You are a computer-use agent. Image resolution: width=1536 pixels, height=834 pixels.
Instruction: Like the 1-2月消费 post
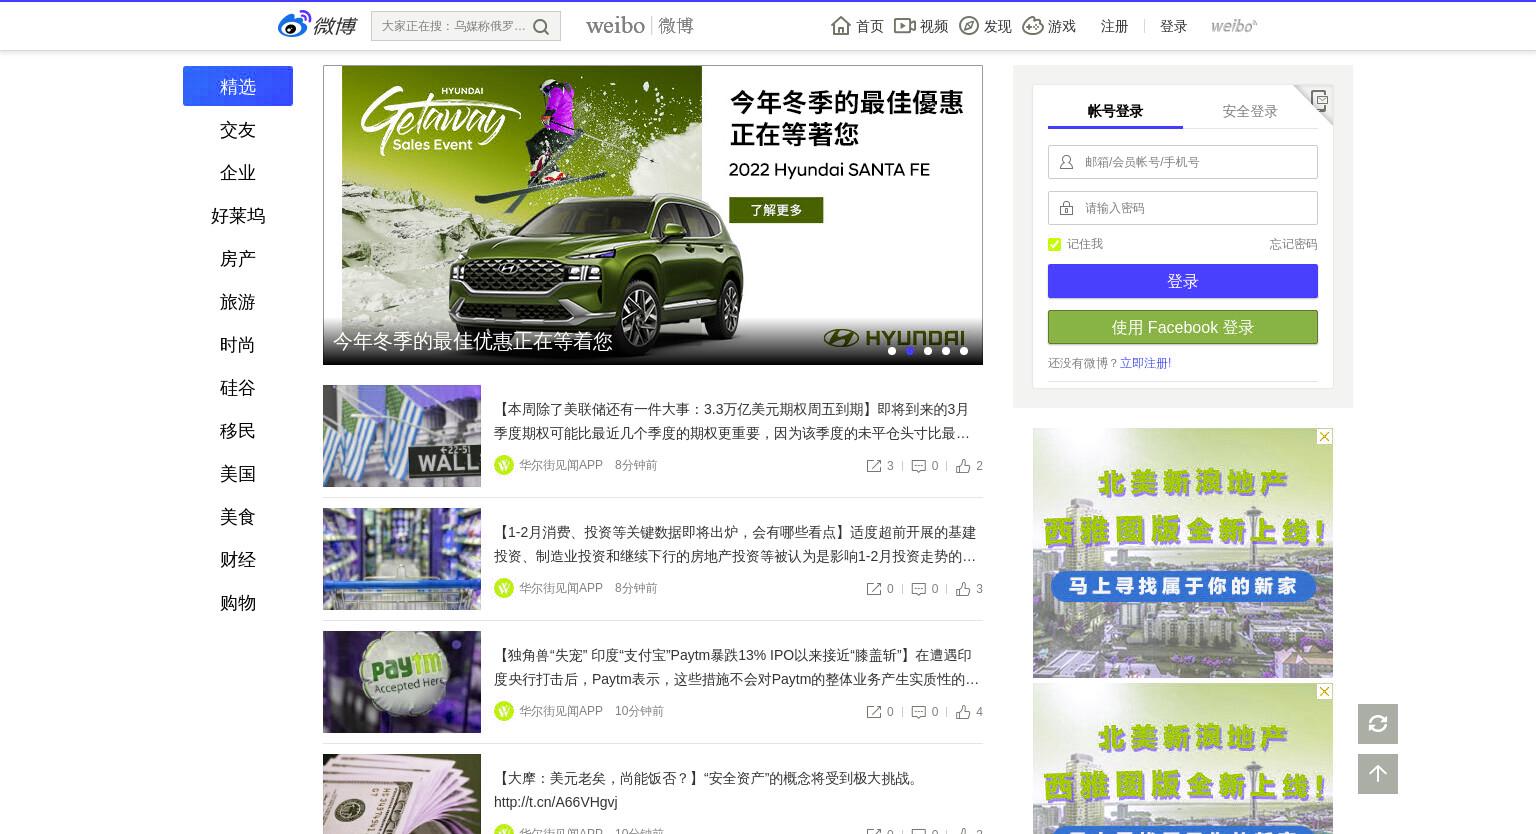point(963,589)
